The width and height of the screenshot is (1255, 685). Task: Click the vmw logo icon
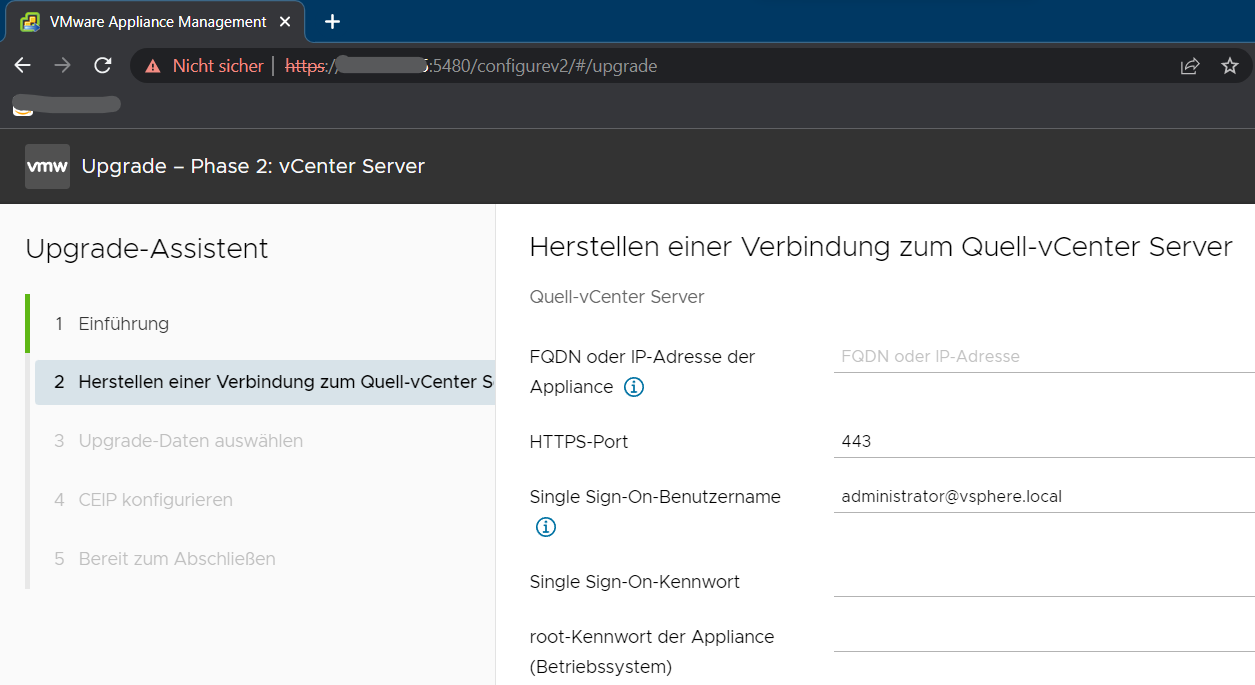coord(47,166)
